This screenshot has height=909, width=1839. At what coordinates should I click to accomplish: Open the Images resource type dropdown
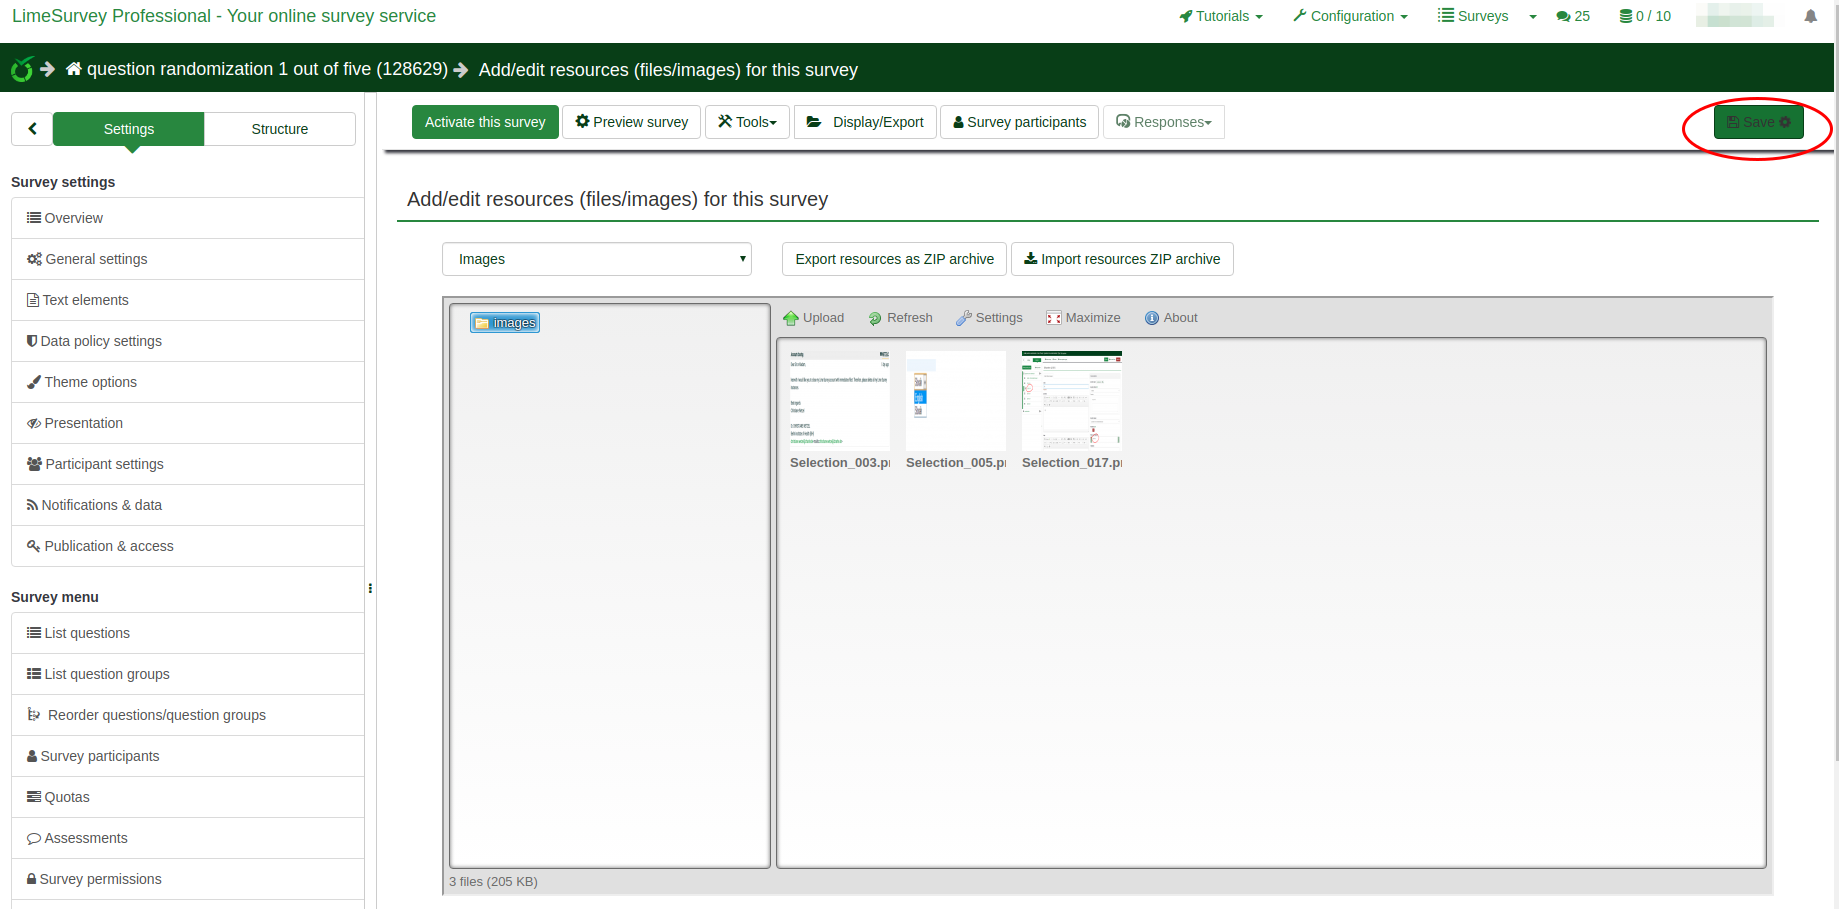click(x=597, y=259)
